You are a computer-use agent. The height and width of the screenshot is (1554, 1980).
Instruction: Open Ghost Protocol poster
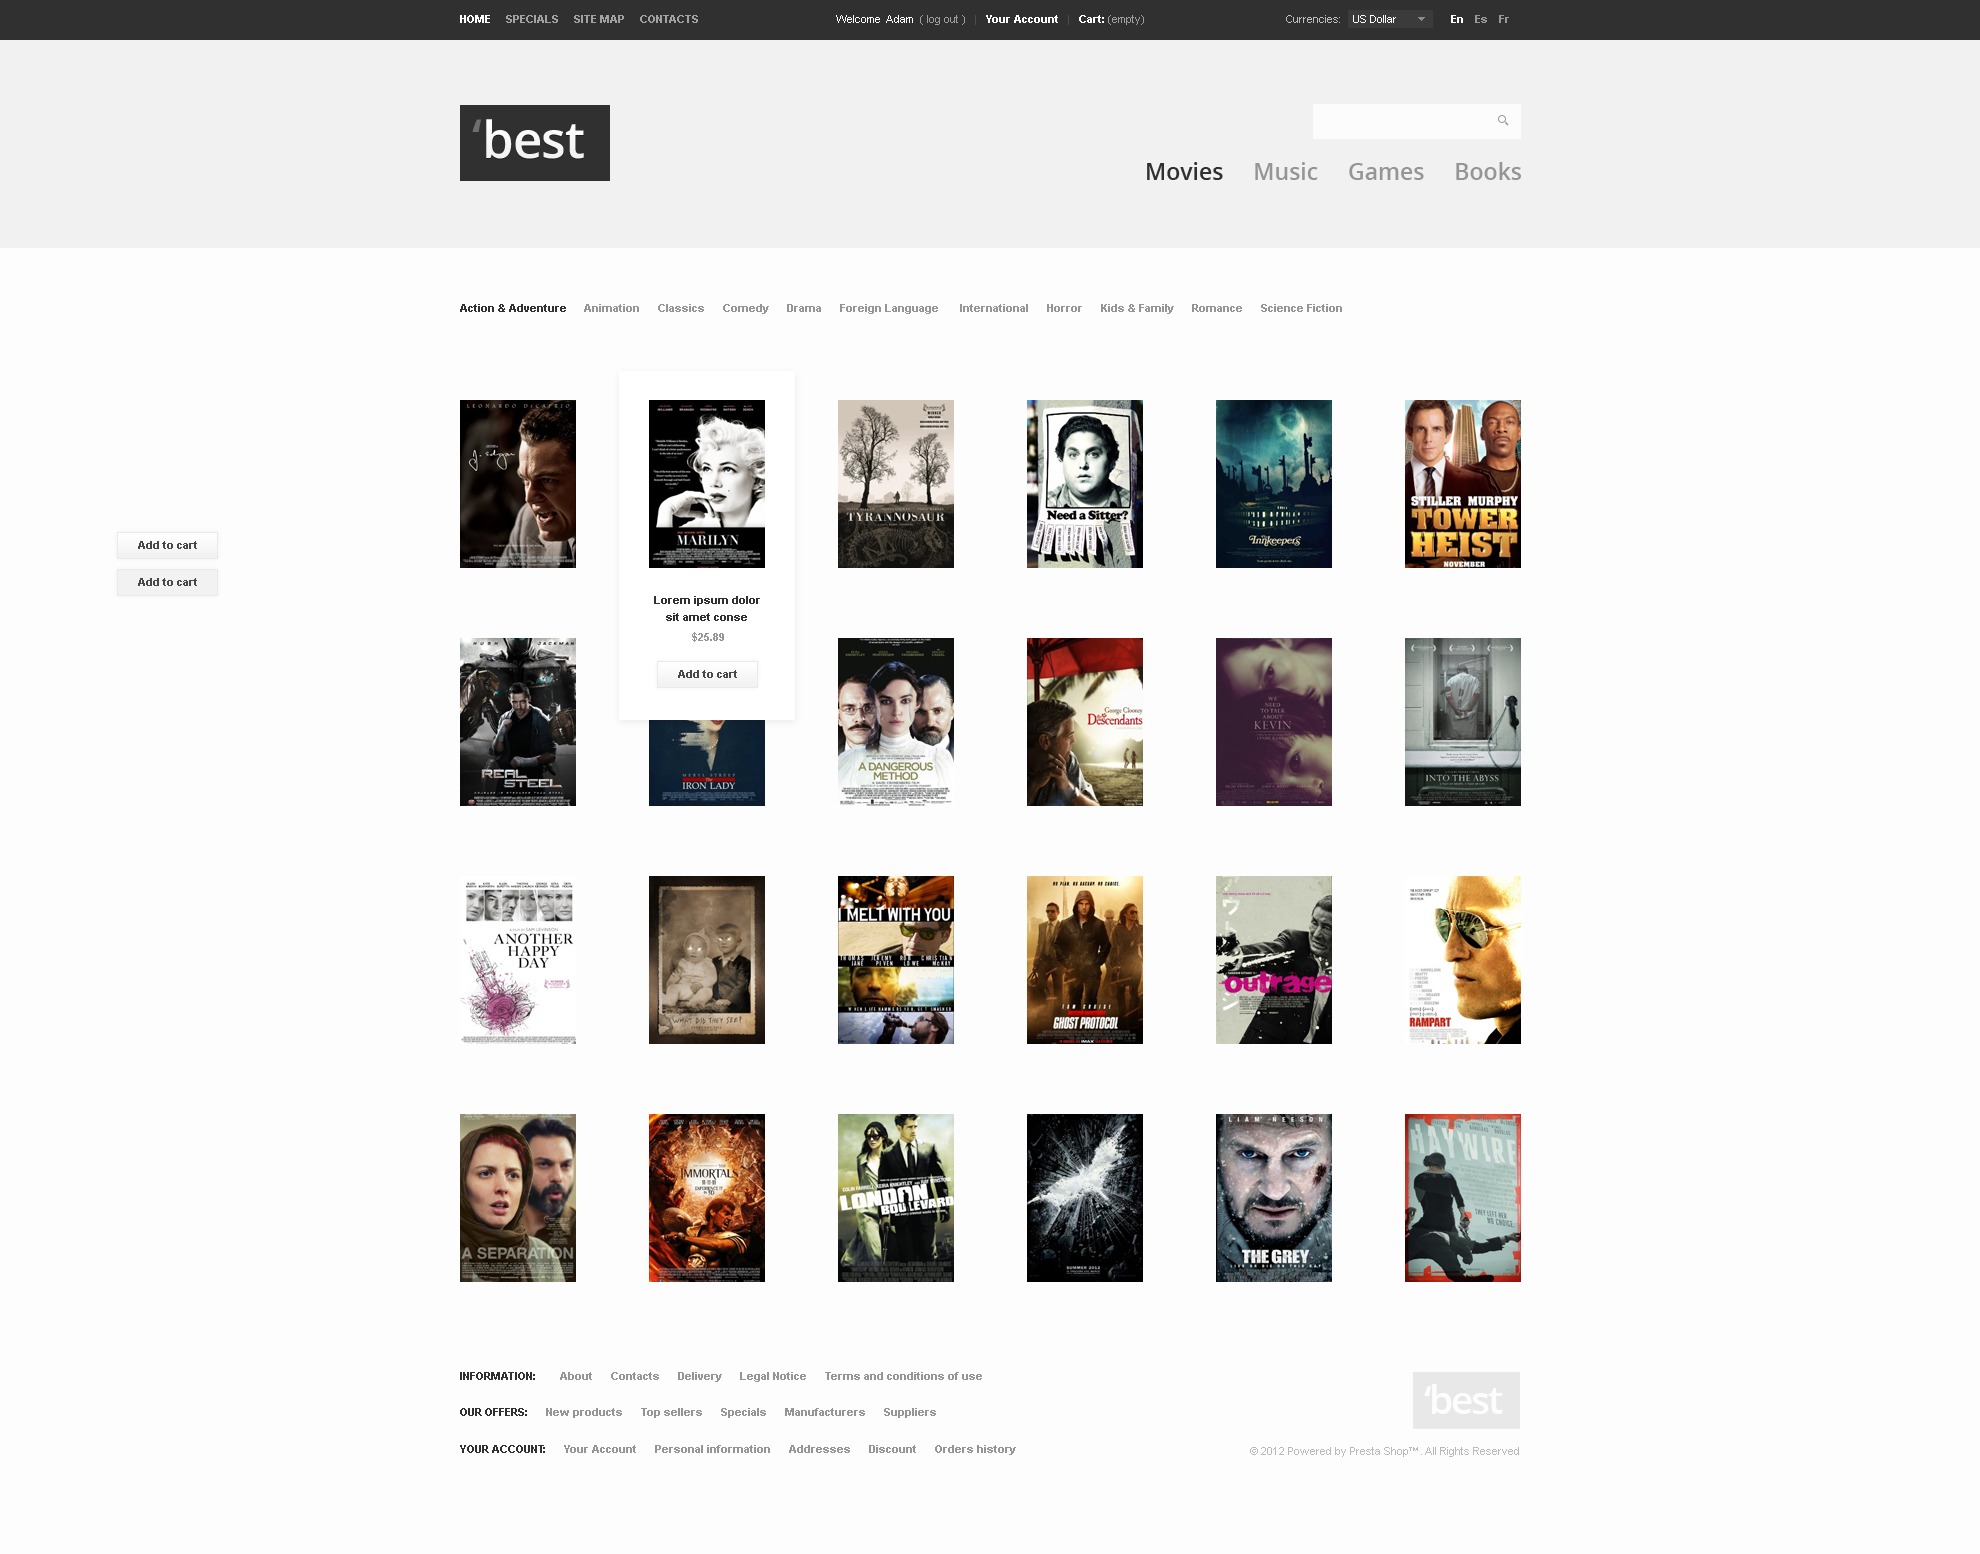[x=1085, y=960]
